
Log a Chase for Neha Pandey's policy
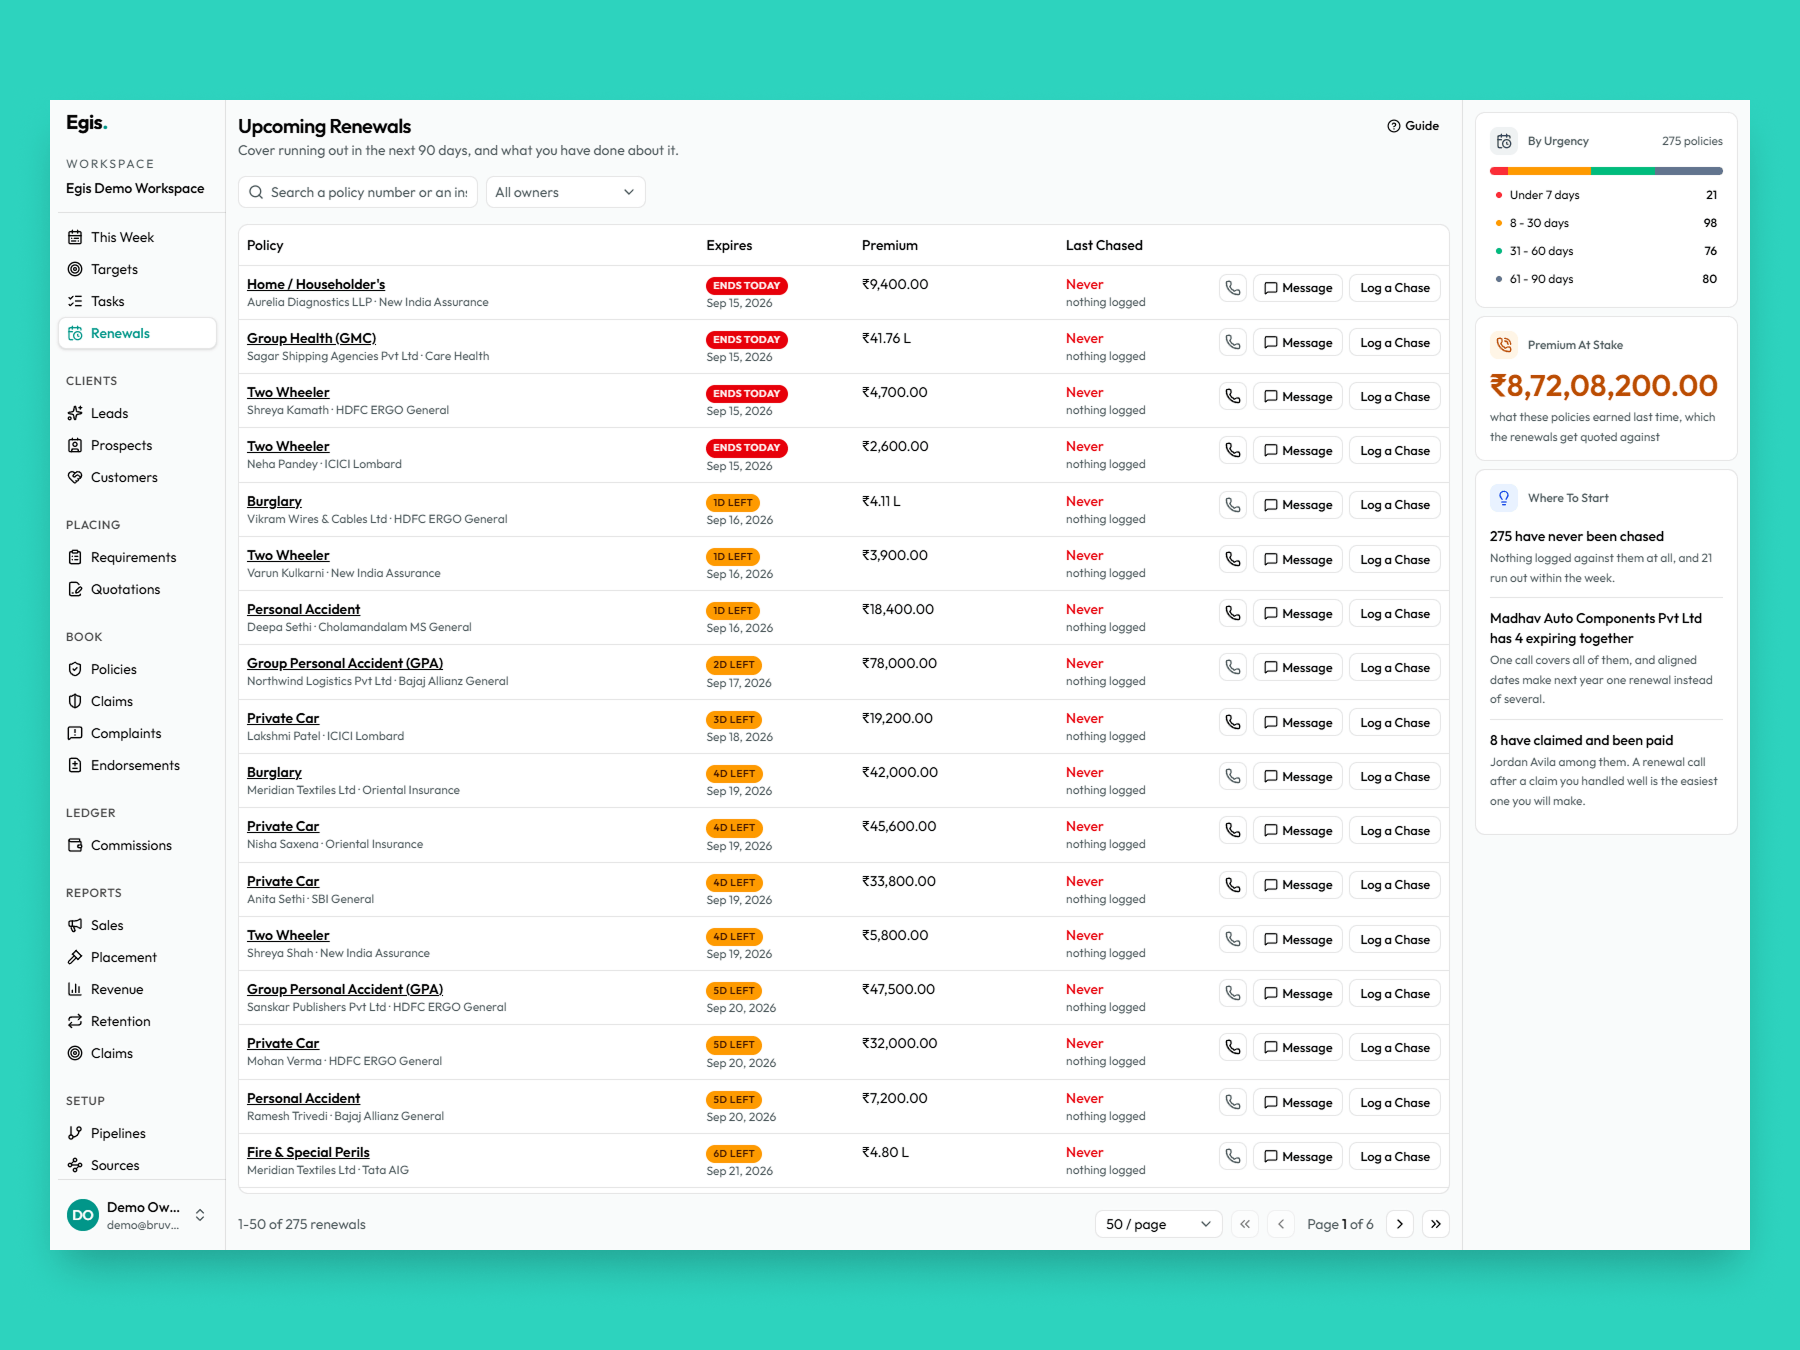coord(1395,451)
